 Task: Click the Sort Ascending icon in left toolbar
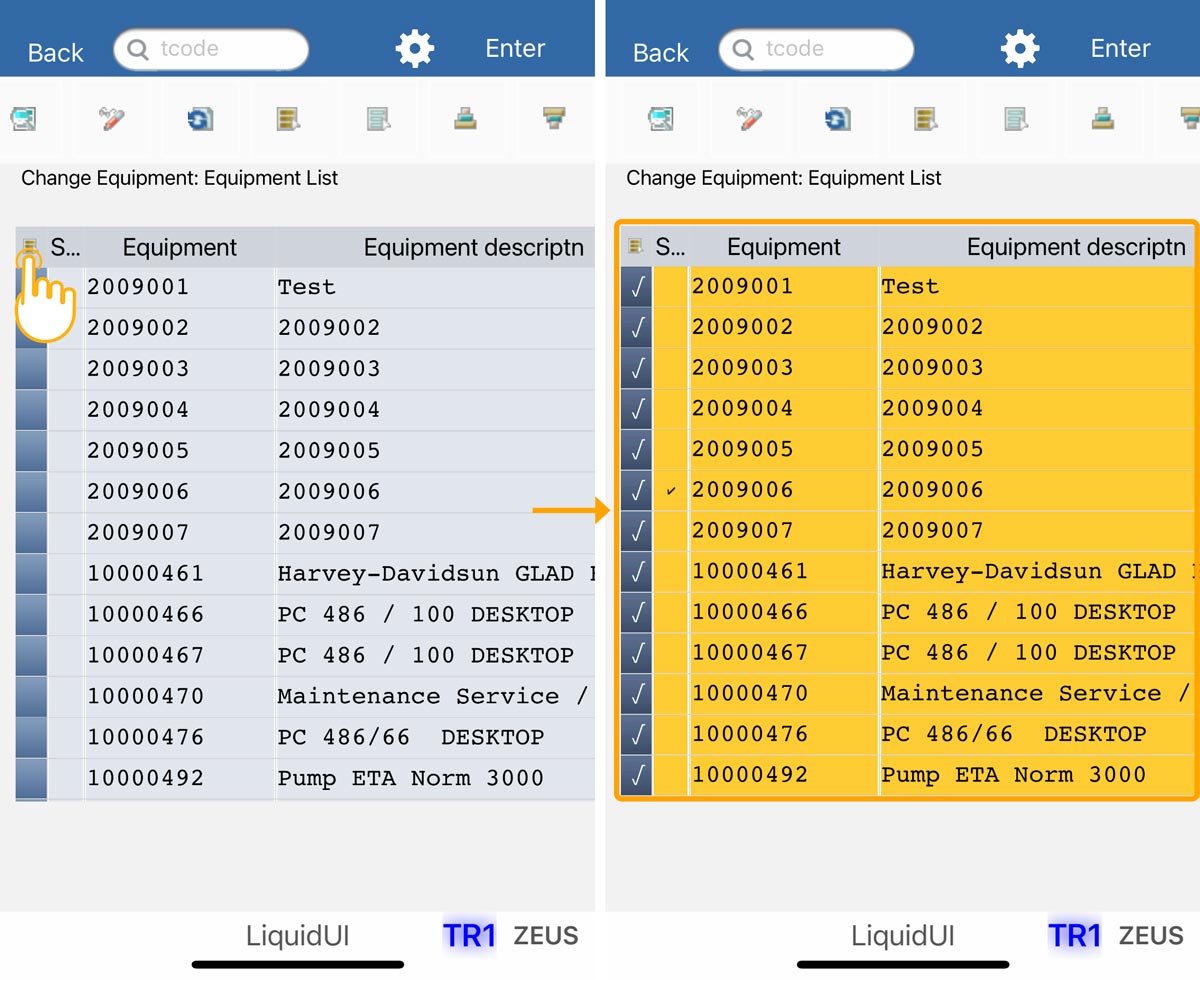point(464,119)
